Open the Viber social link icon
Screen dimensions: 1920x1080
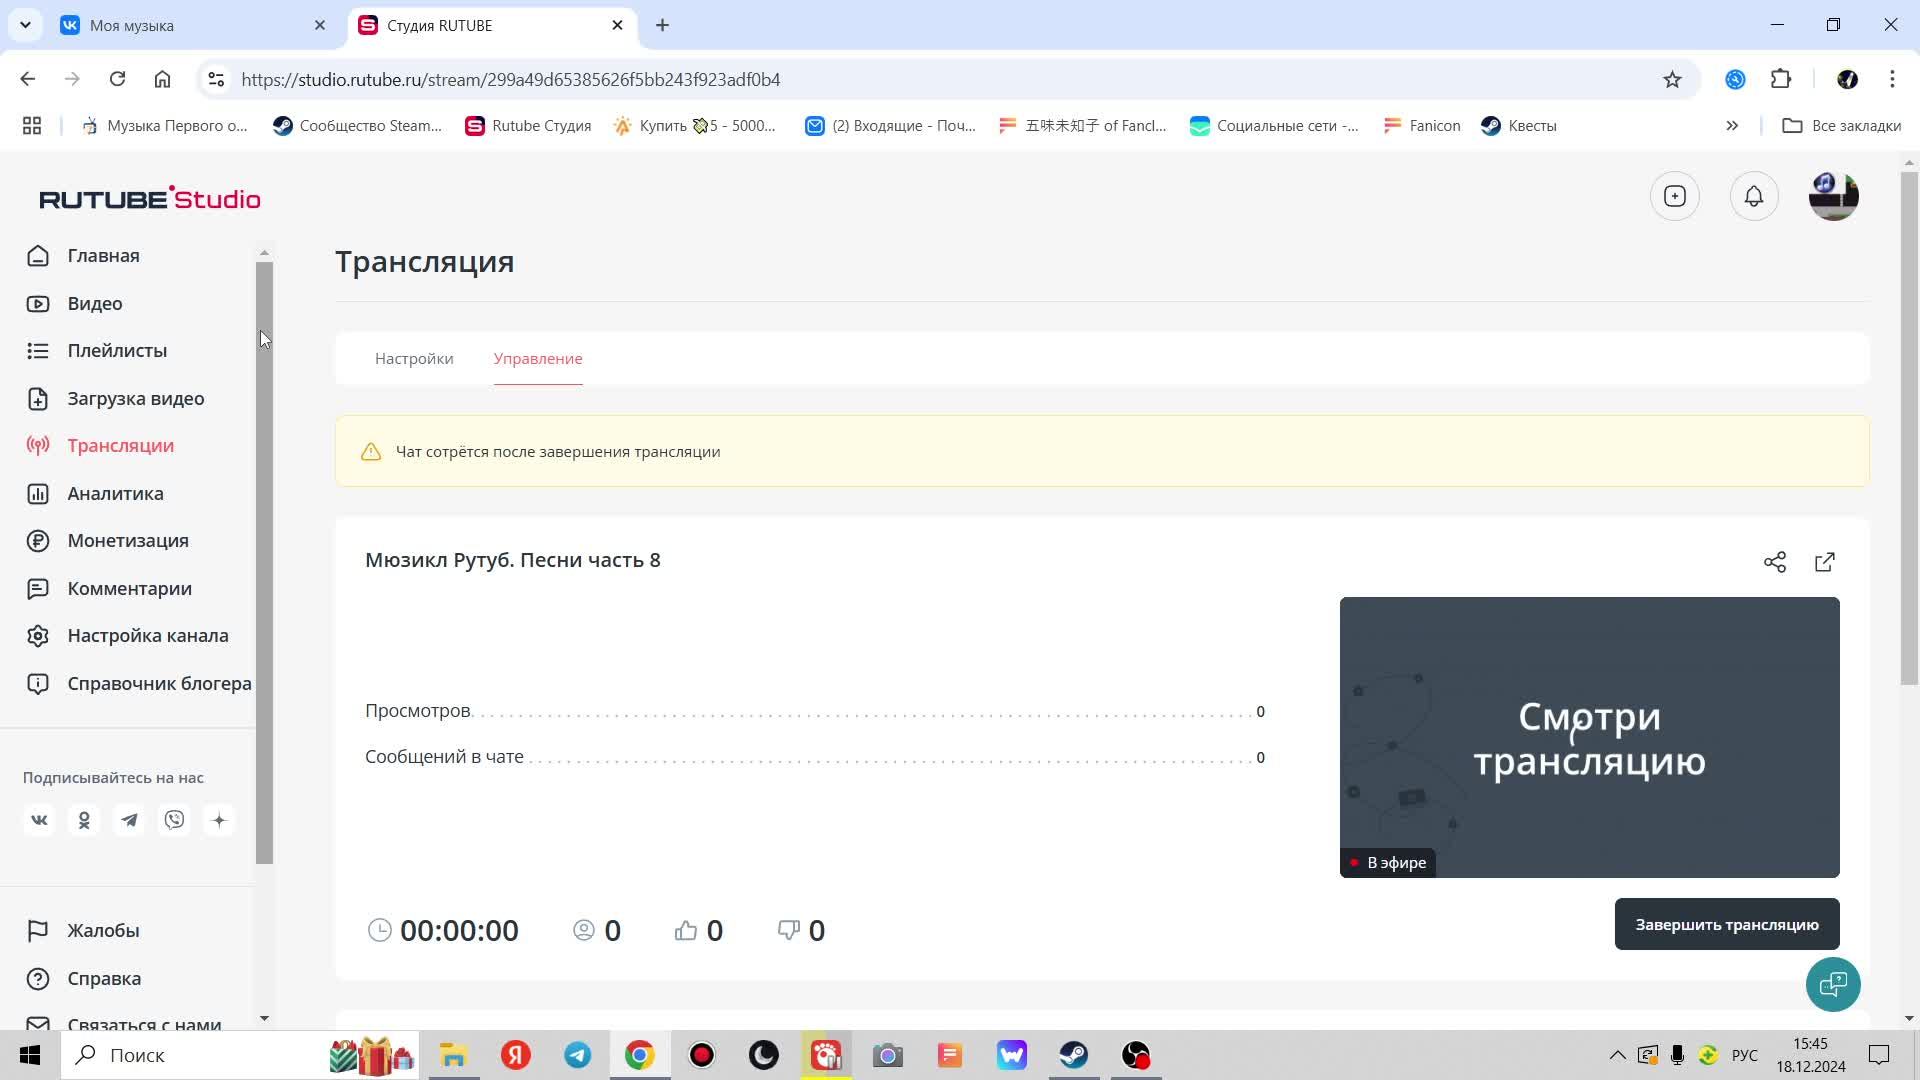tap(175, 821)
